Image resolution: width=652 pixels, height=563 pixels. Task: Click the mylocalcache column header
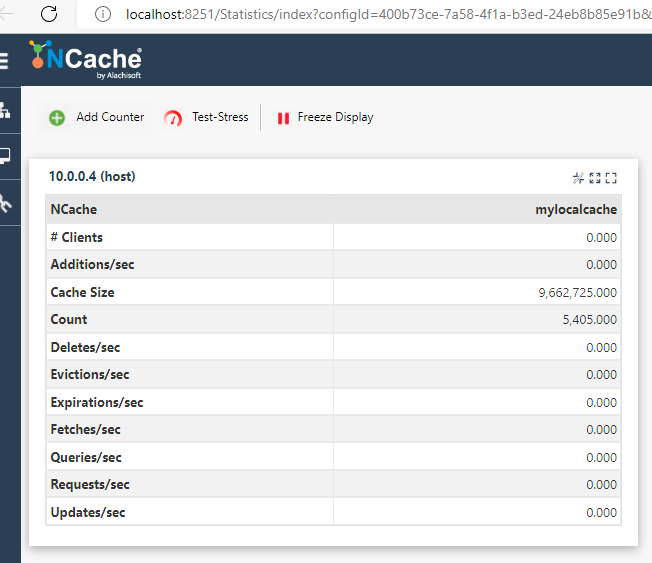coord(576,210)
